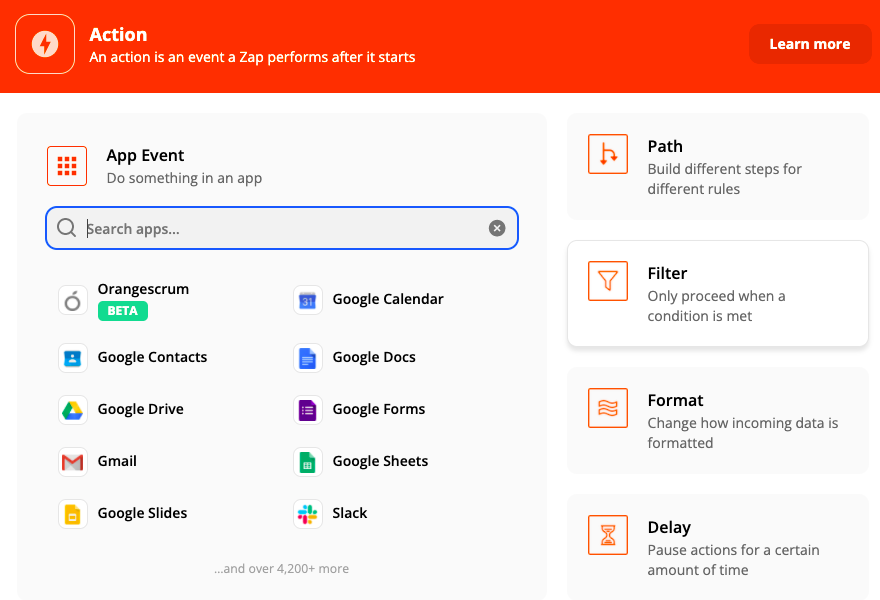Click the App Event grid icon
Screen dimensions: 880x600
[x=67, y=166]
